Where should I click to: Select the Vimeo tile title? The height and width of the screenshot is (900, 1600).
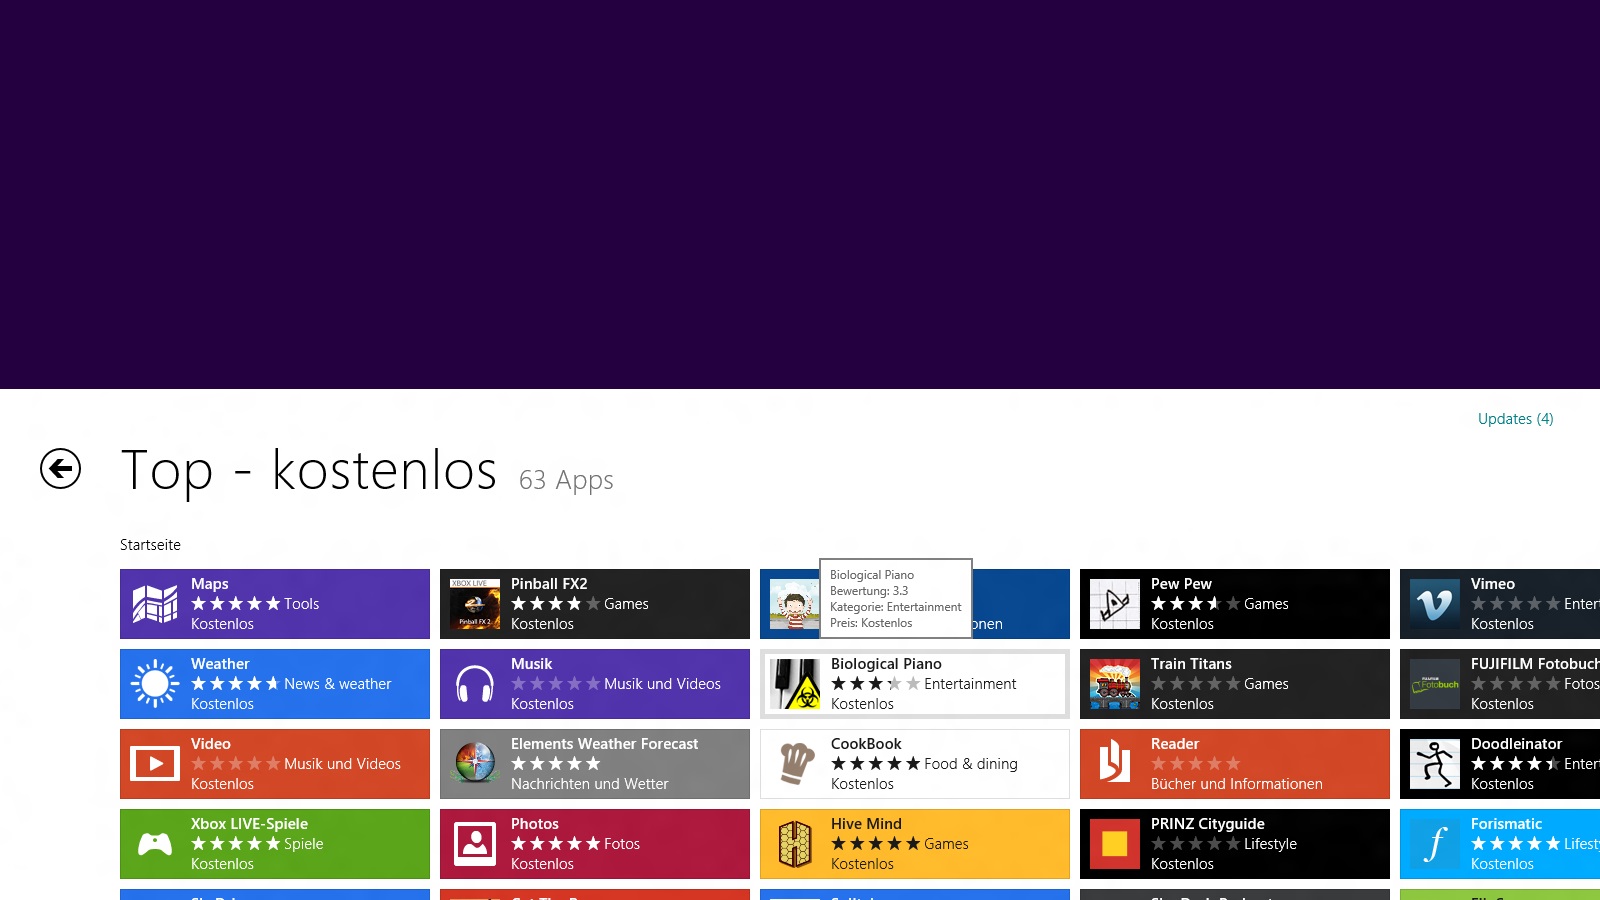click(x=1493, y=584)
